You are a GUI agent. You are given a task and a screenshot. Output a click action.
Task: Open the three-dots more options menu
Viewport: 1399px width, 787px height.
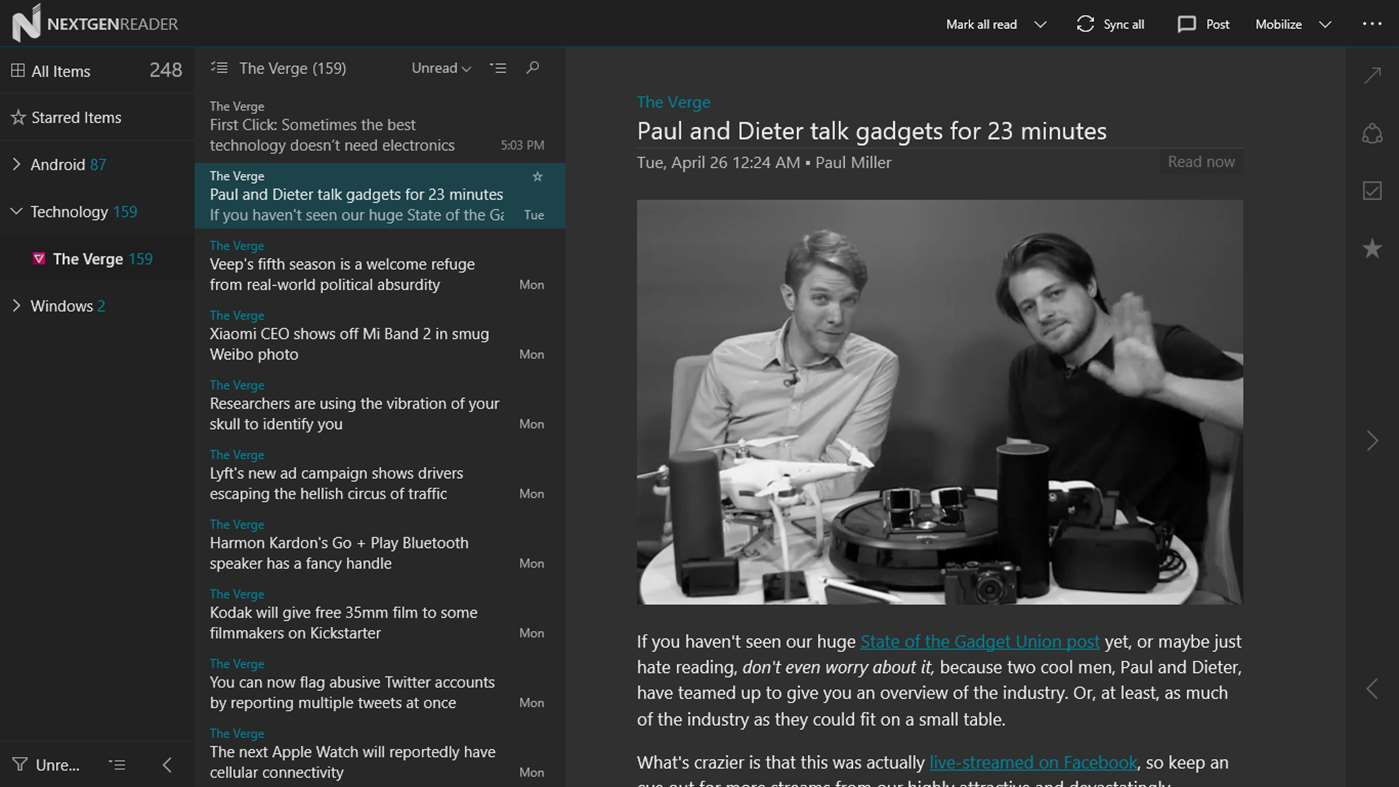pyautogui.click(x=1372, y=24)
